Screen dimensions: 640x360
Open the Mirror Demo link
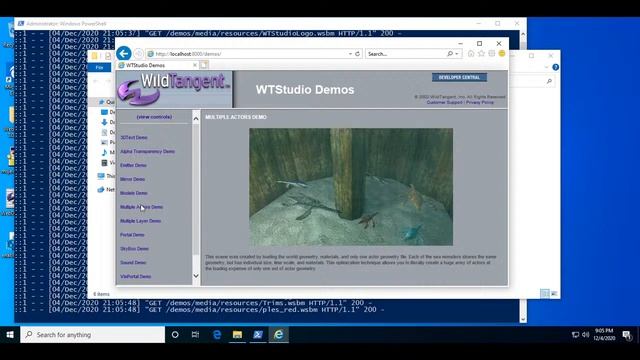tap(132, 179)
